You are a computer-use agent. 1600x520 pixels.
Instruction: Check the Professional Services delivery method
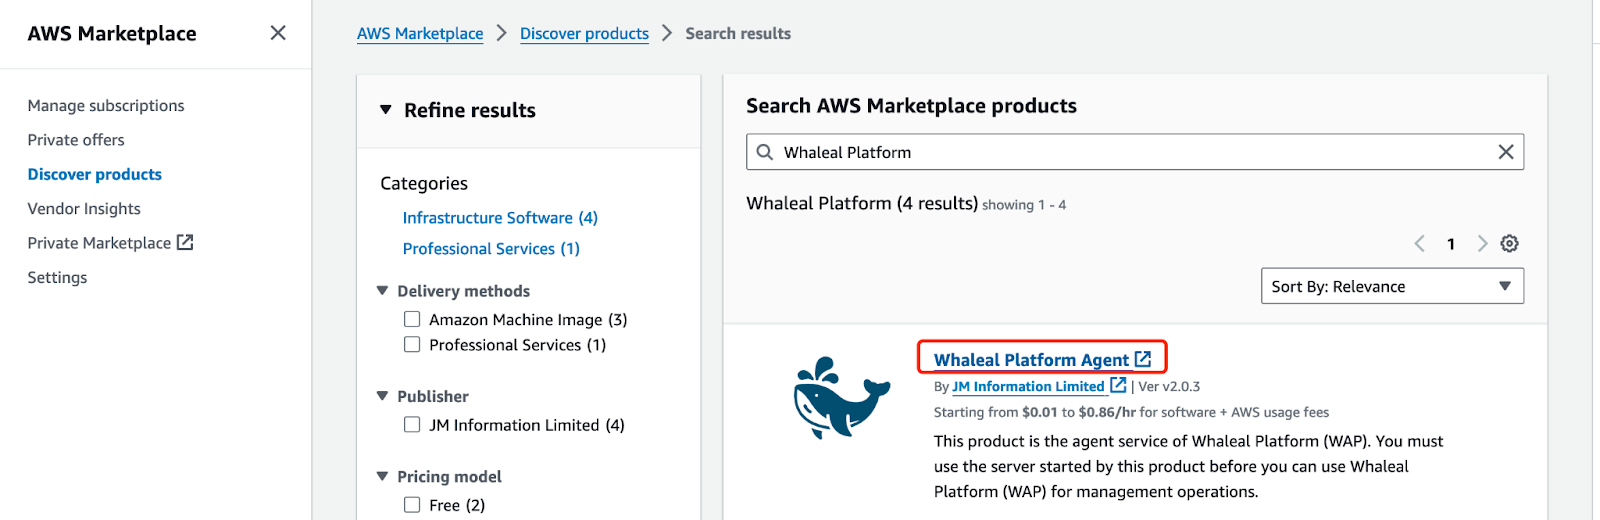coord(412,344)
